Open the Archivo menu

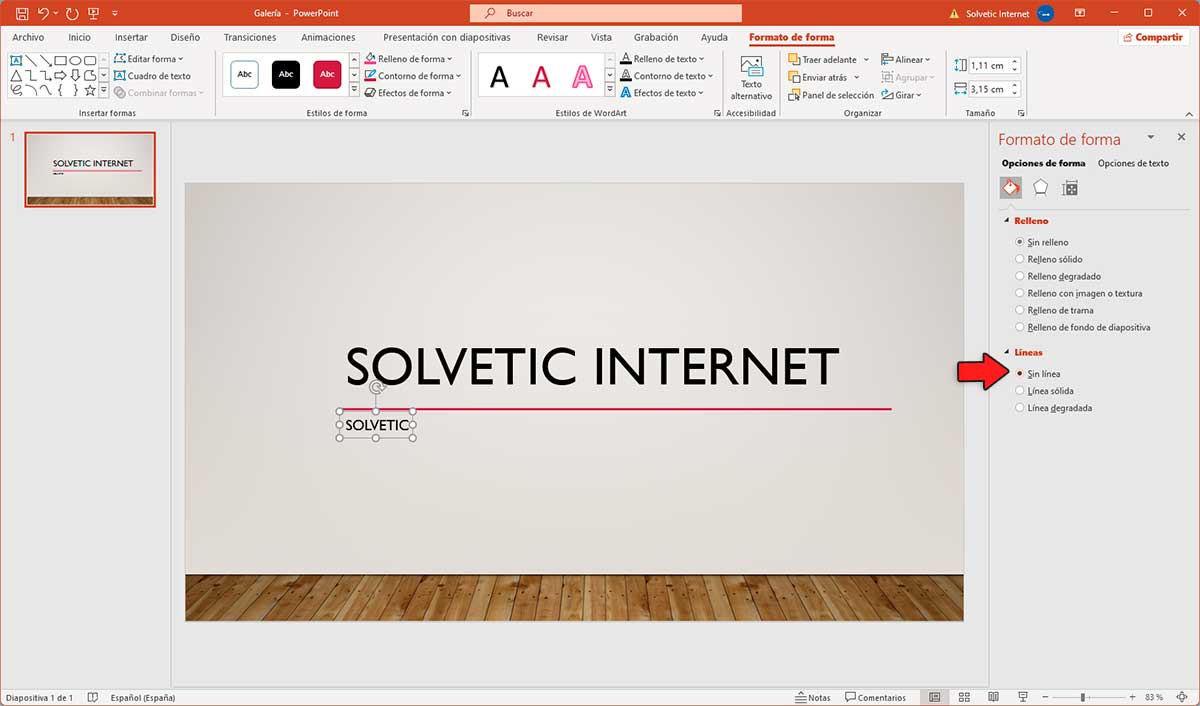pyautogui.click(x=28, y=37)
